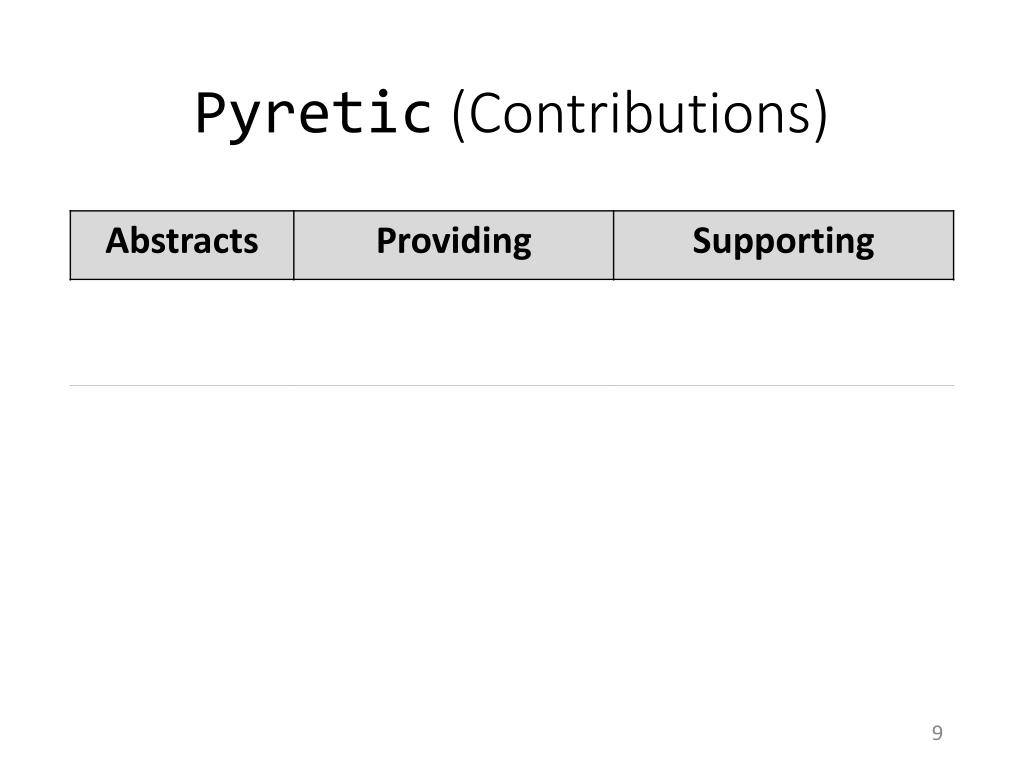Click the border between the Abstracts and Providing cells
This screenshot has width=1024, height=768.
(294, 245)
